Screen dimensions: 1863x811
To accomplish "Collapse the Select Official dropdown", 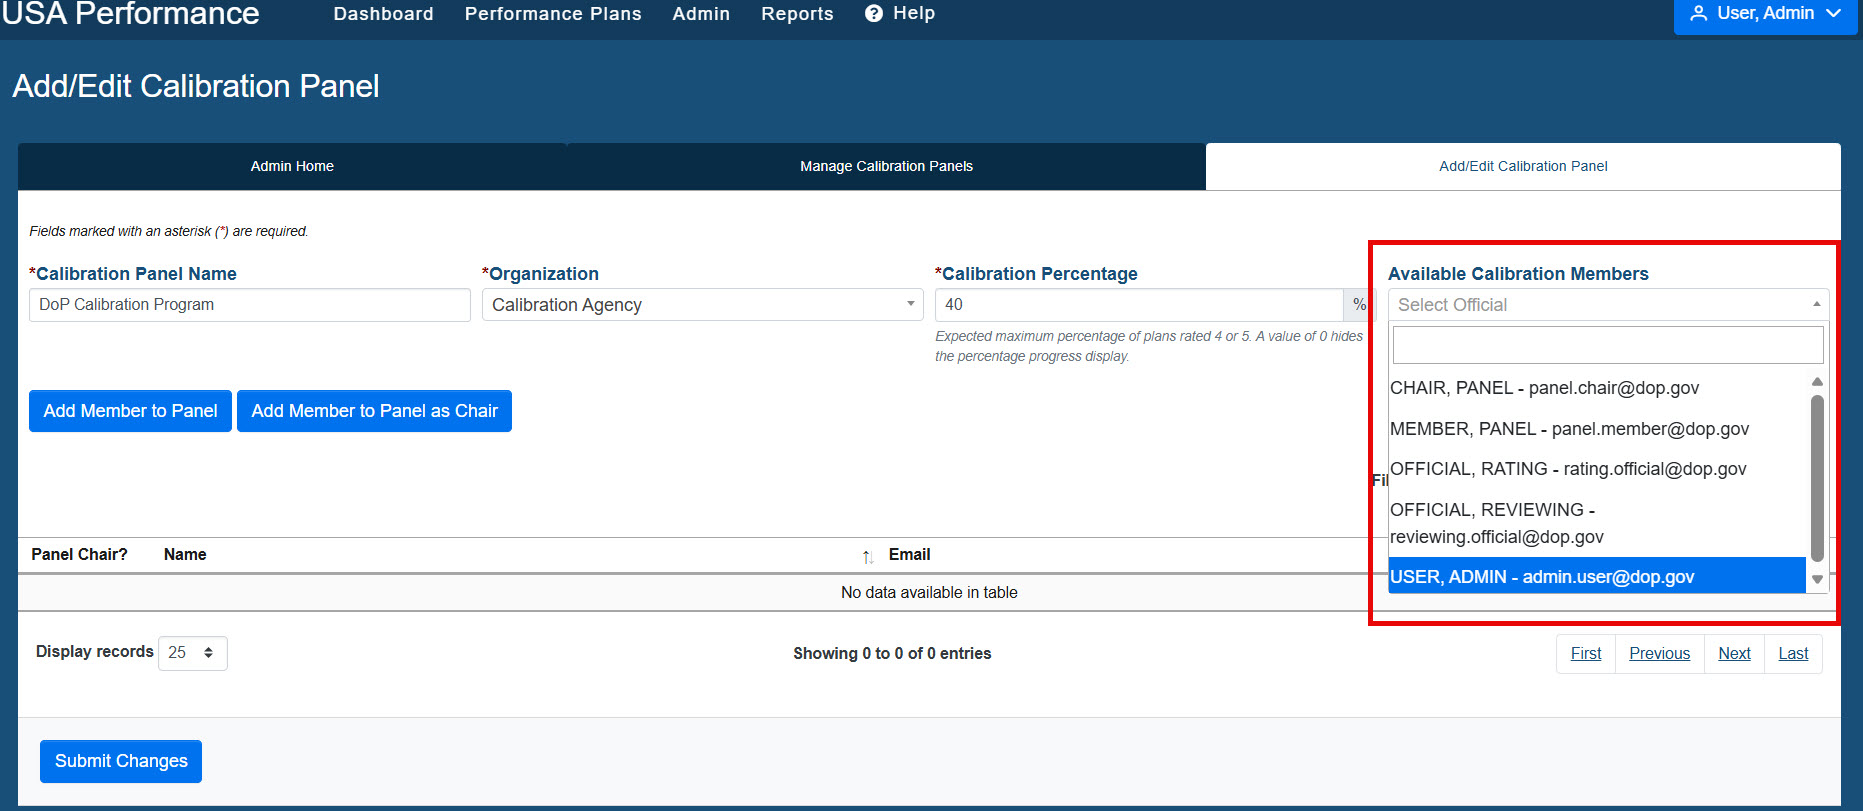I will (1608, 305).
